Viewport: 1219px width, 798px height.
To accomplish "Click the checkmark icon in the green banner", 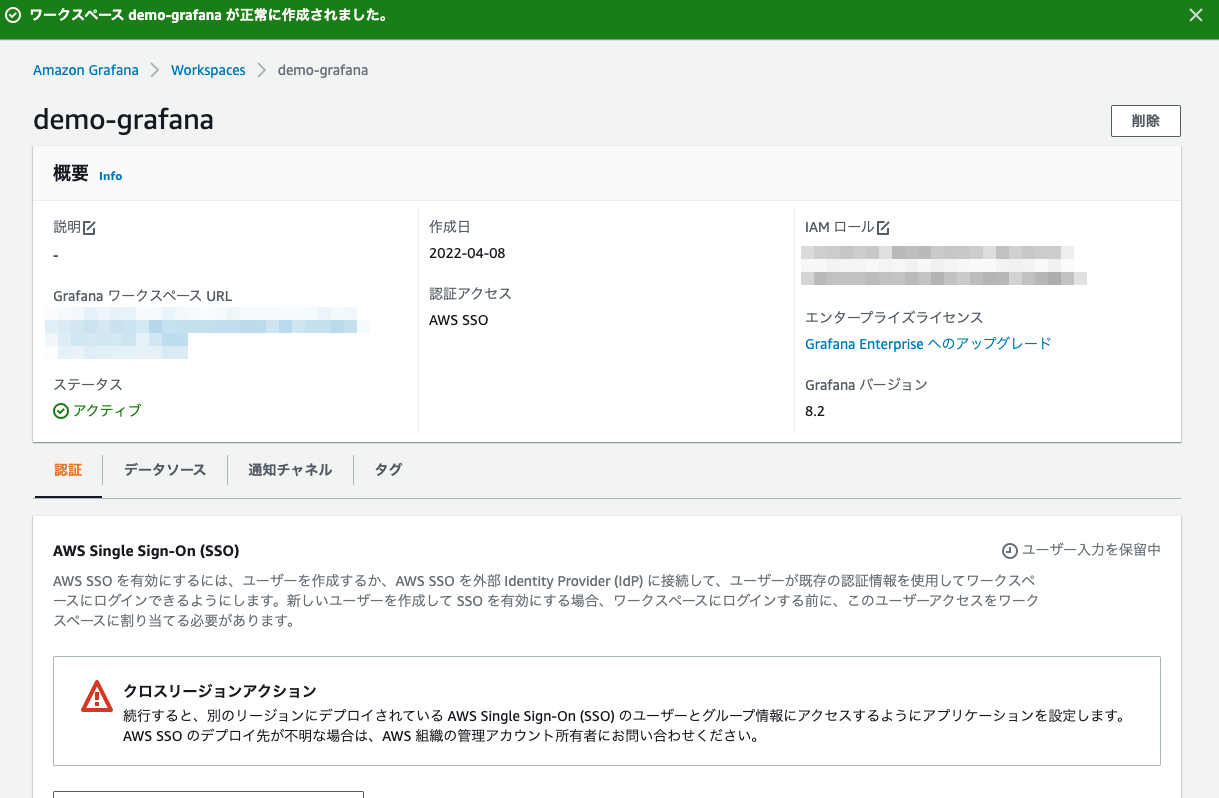I will click(12, 15).
